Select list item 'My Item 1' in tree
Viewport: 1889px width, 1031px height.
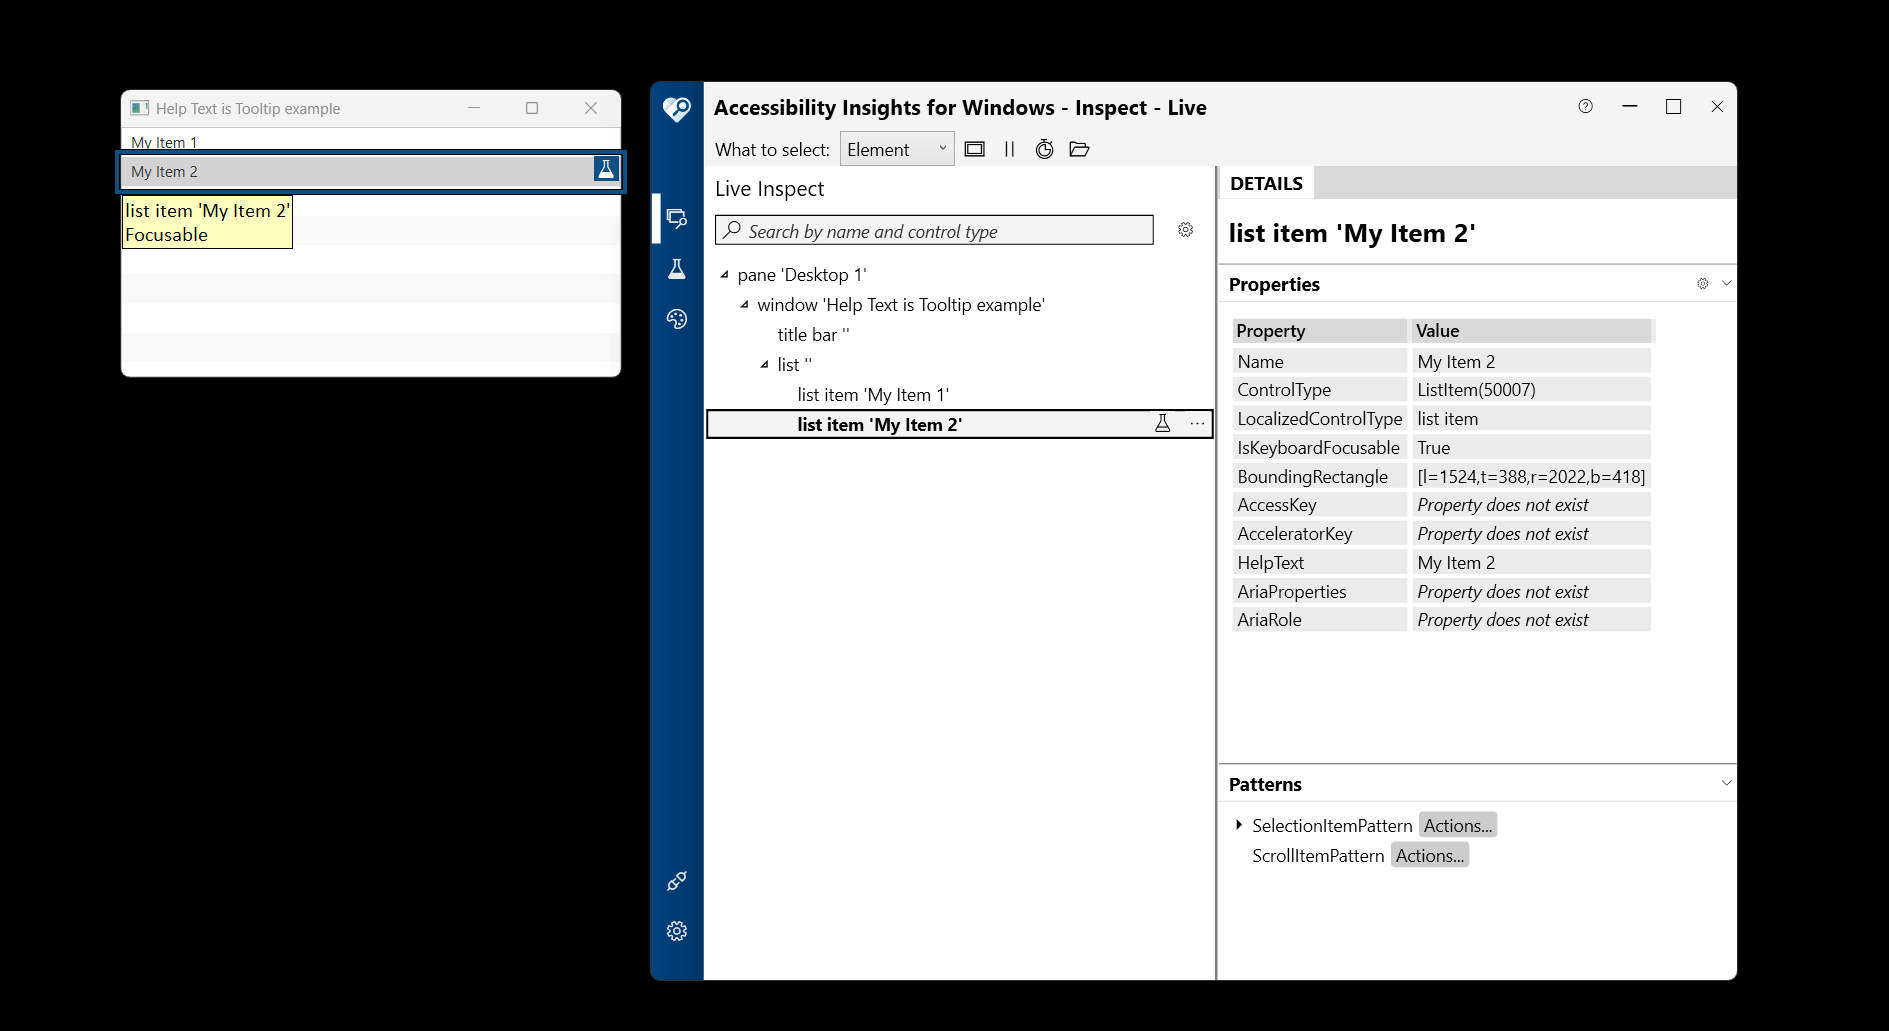[872, 395]
